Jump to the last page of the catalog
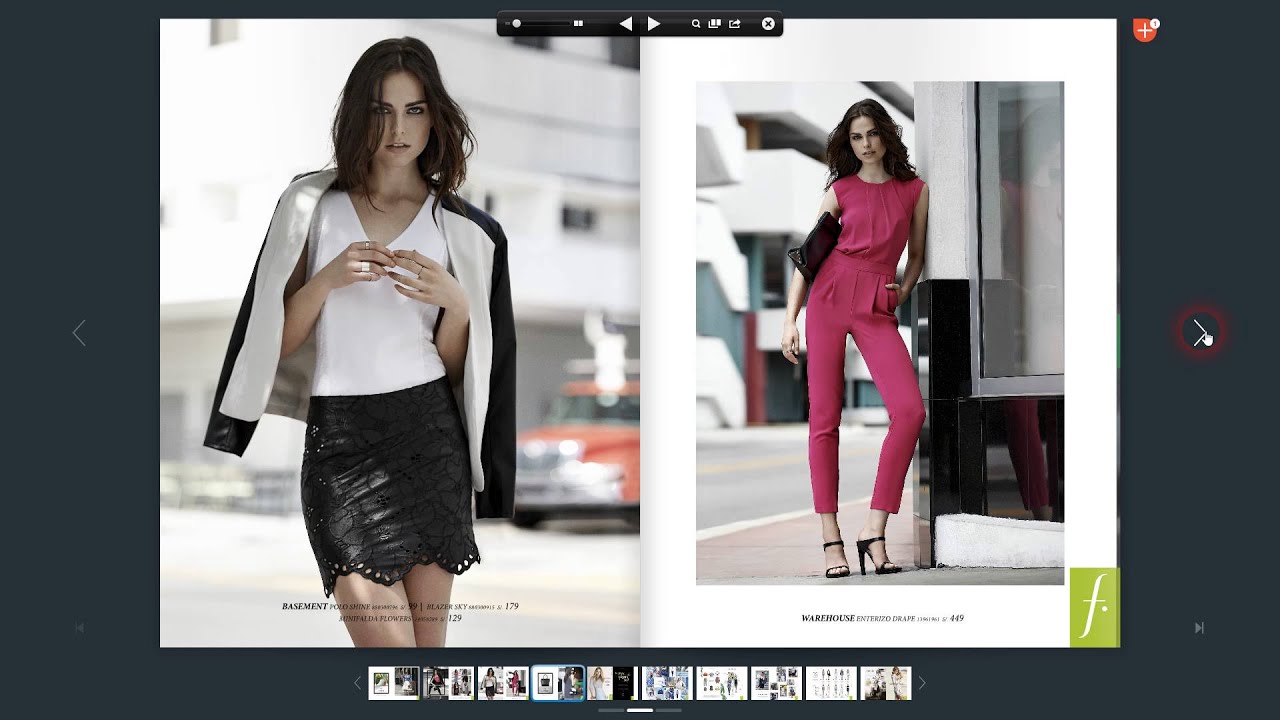Viewport: 1280px width, 720px height. pyautogui.click(x=1199, y=628)
